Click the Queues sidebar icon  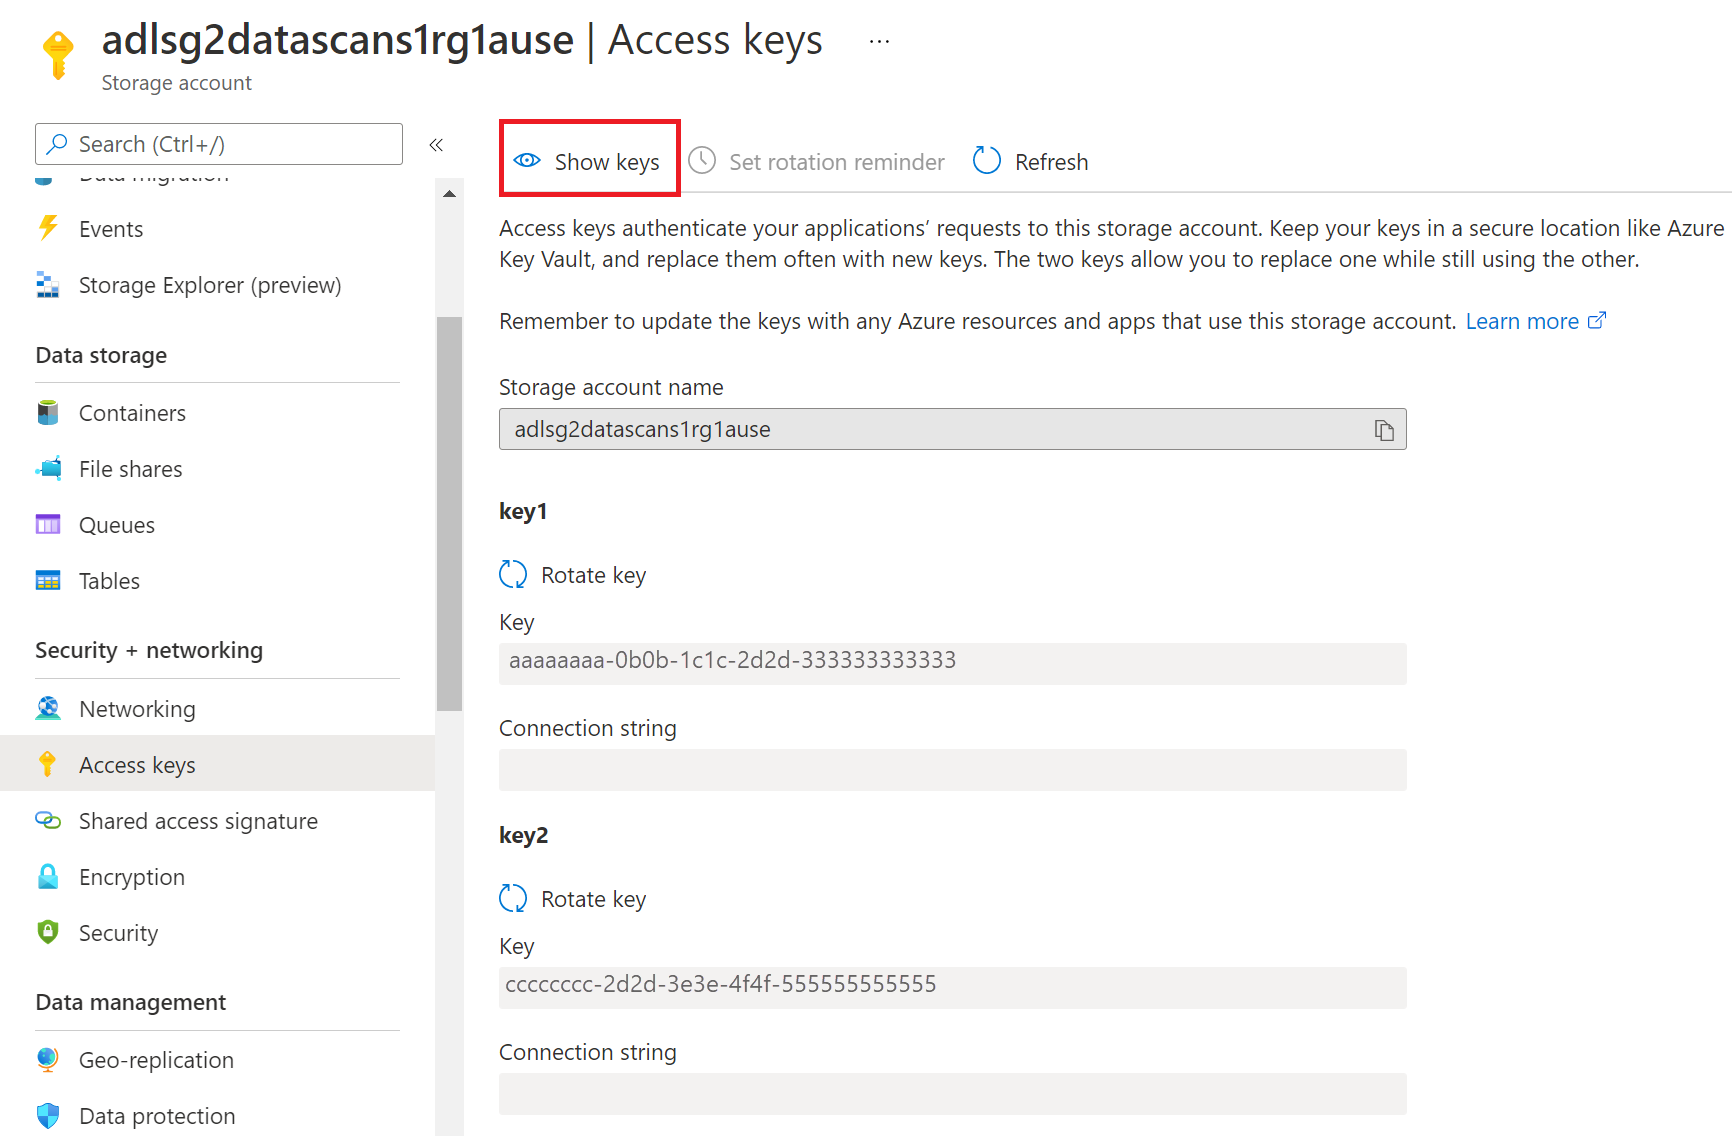pos(48,525)
